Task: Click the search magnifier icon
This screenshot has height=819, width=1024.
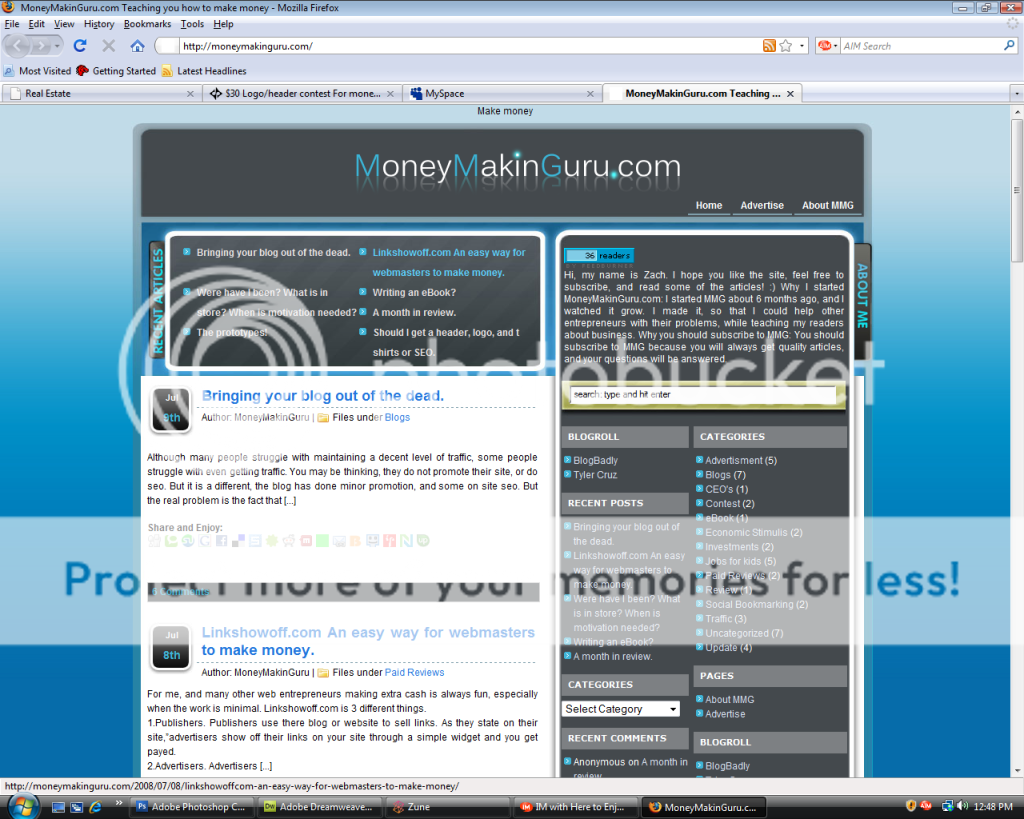Action: click(1009, 46)
